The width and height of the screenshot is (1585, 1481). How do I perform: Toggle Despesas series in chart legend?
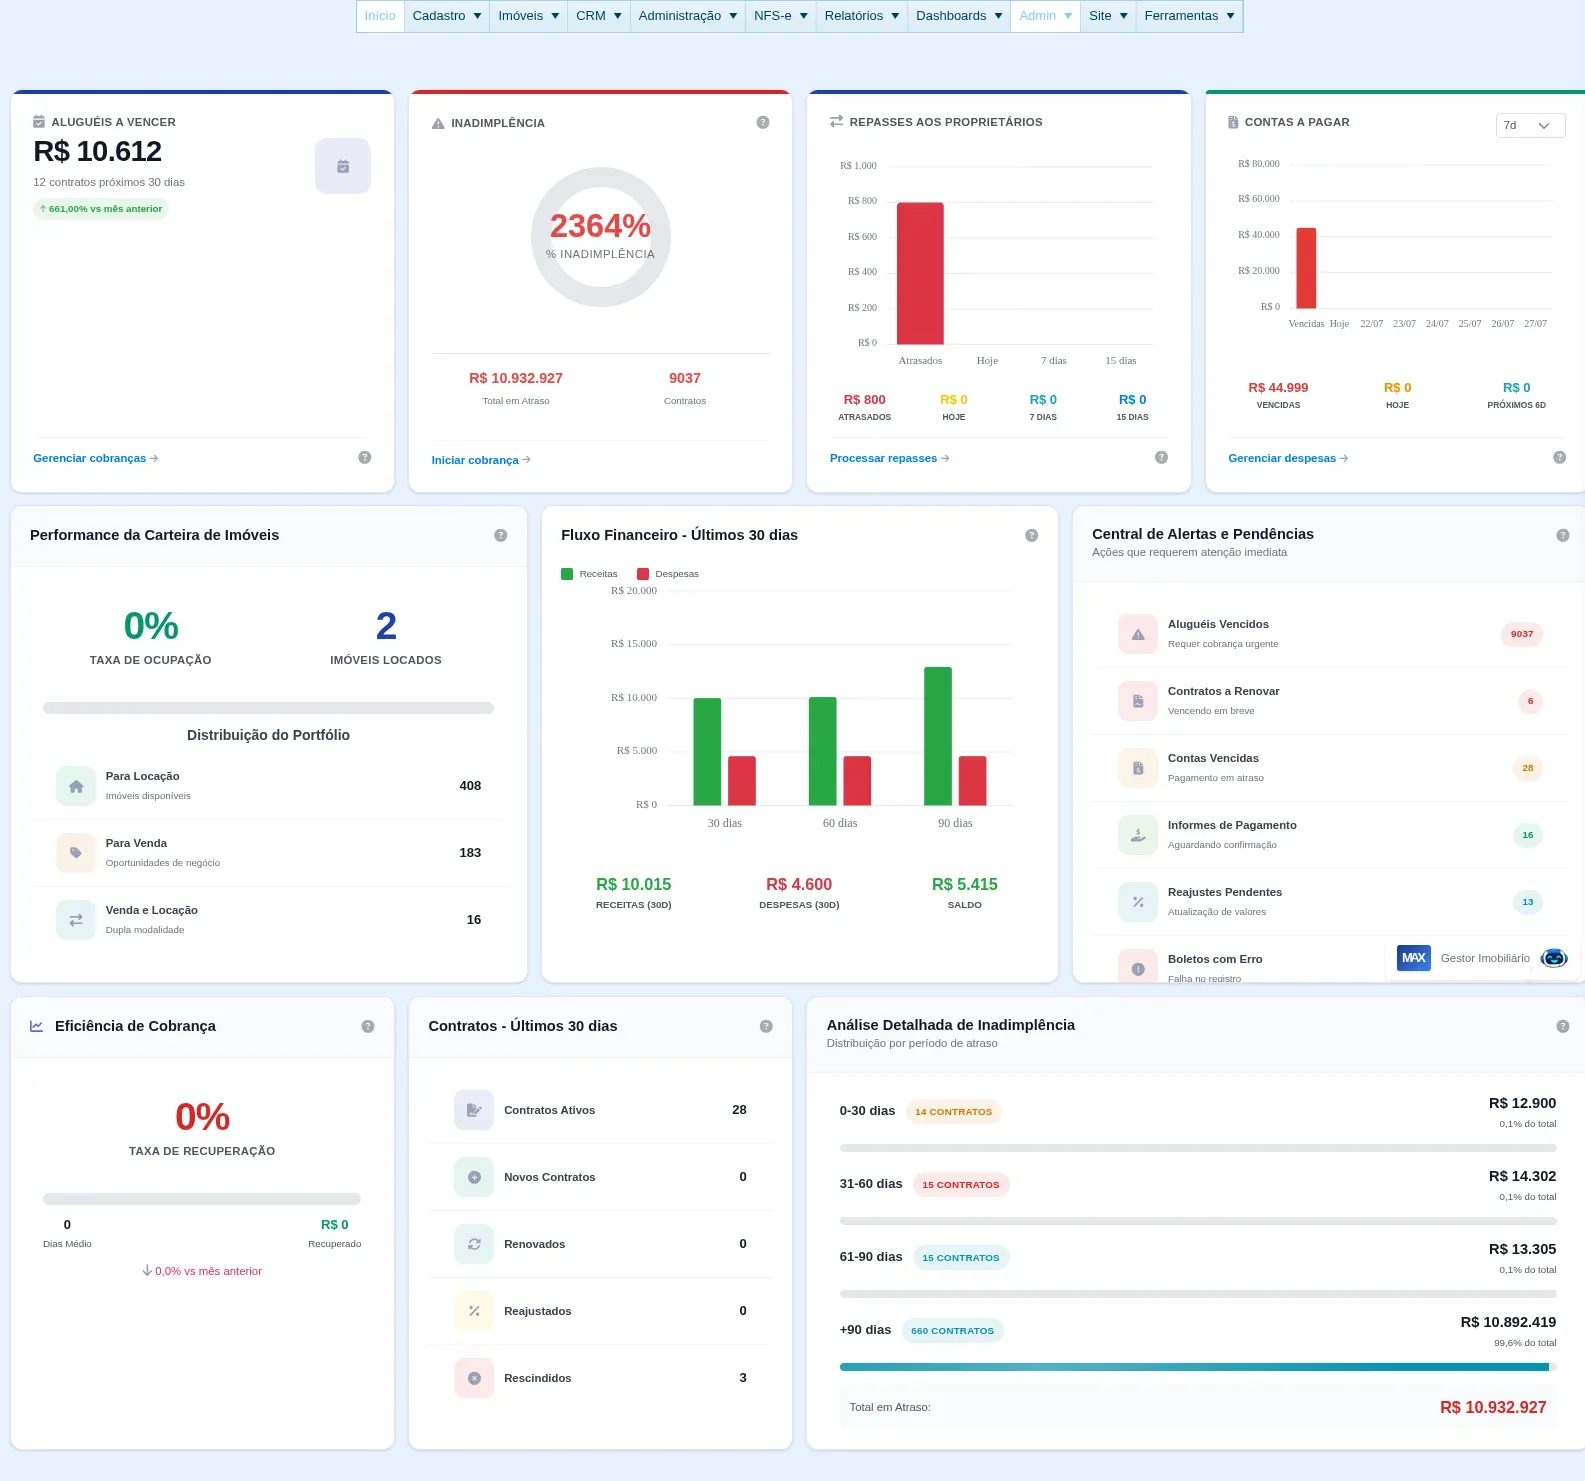(668, 574)
